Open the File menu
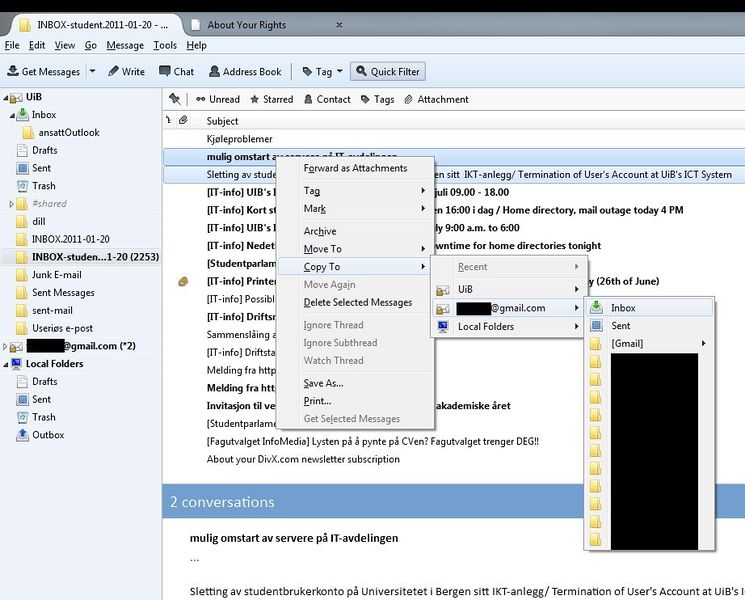745x600 pixels. click(x=12, y=45)
